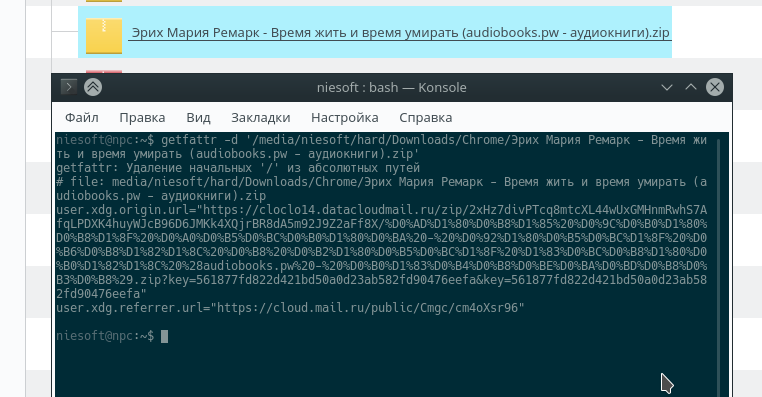Open the Вид menu
Viewport: 762px width, 397px height.
(x=198, y=118)
